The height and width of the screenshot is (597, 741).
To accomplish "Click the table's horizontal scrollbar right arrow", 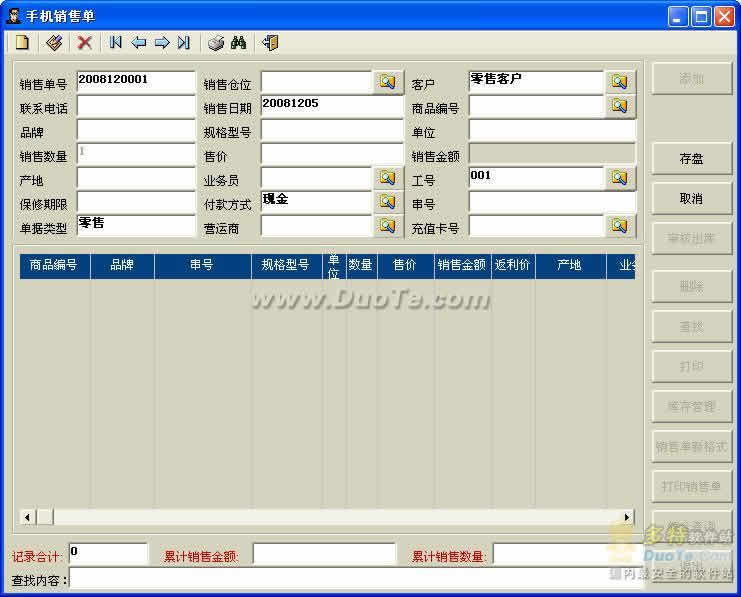I will pyautogui.click(x=627, y=517).
